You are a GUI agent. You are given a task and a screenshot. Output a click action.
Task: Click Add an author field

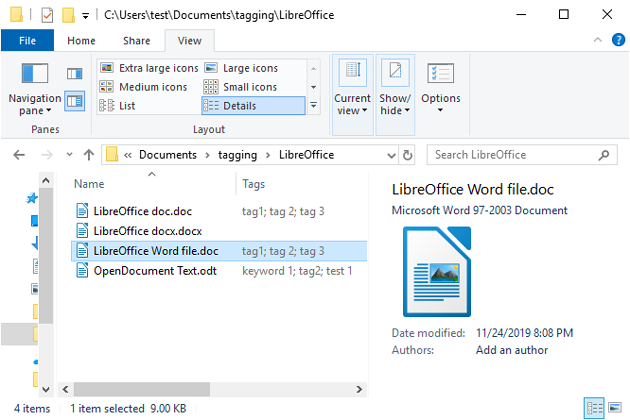[511, 350]
